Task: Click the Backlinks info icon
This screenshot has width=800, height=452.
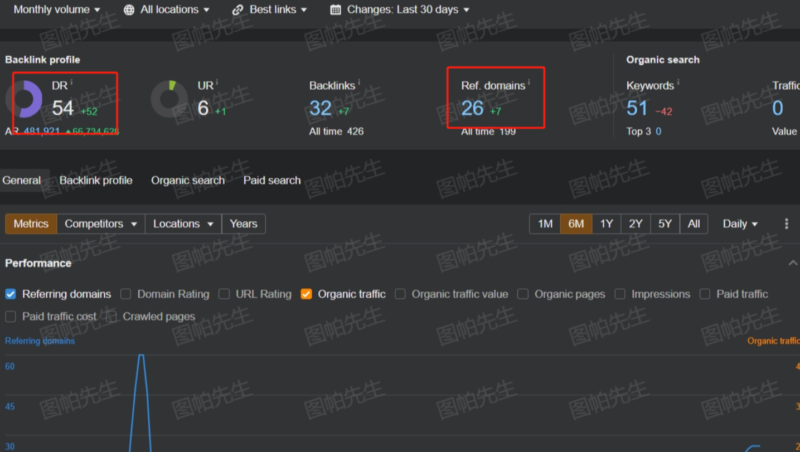Action: click(x=360, y=83)
